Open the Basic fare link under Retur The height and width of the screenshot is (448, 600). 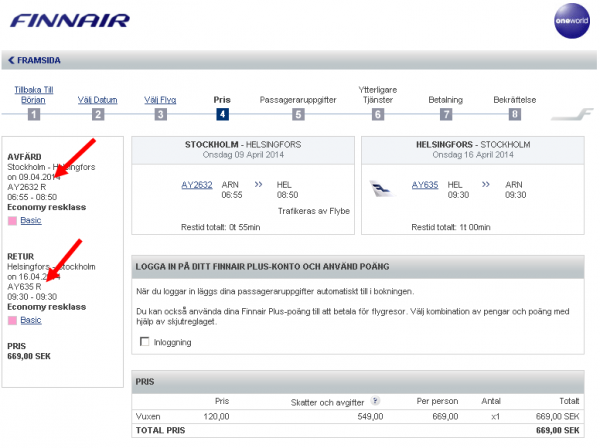coord(31,320)
